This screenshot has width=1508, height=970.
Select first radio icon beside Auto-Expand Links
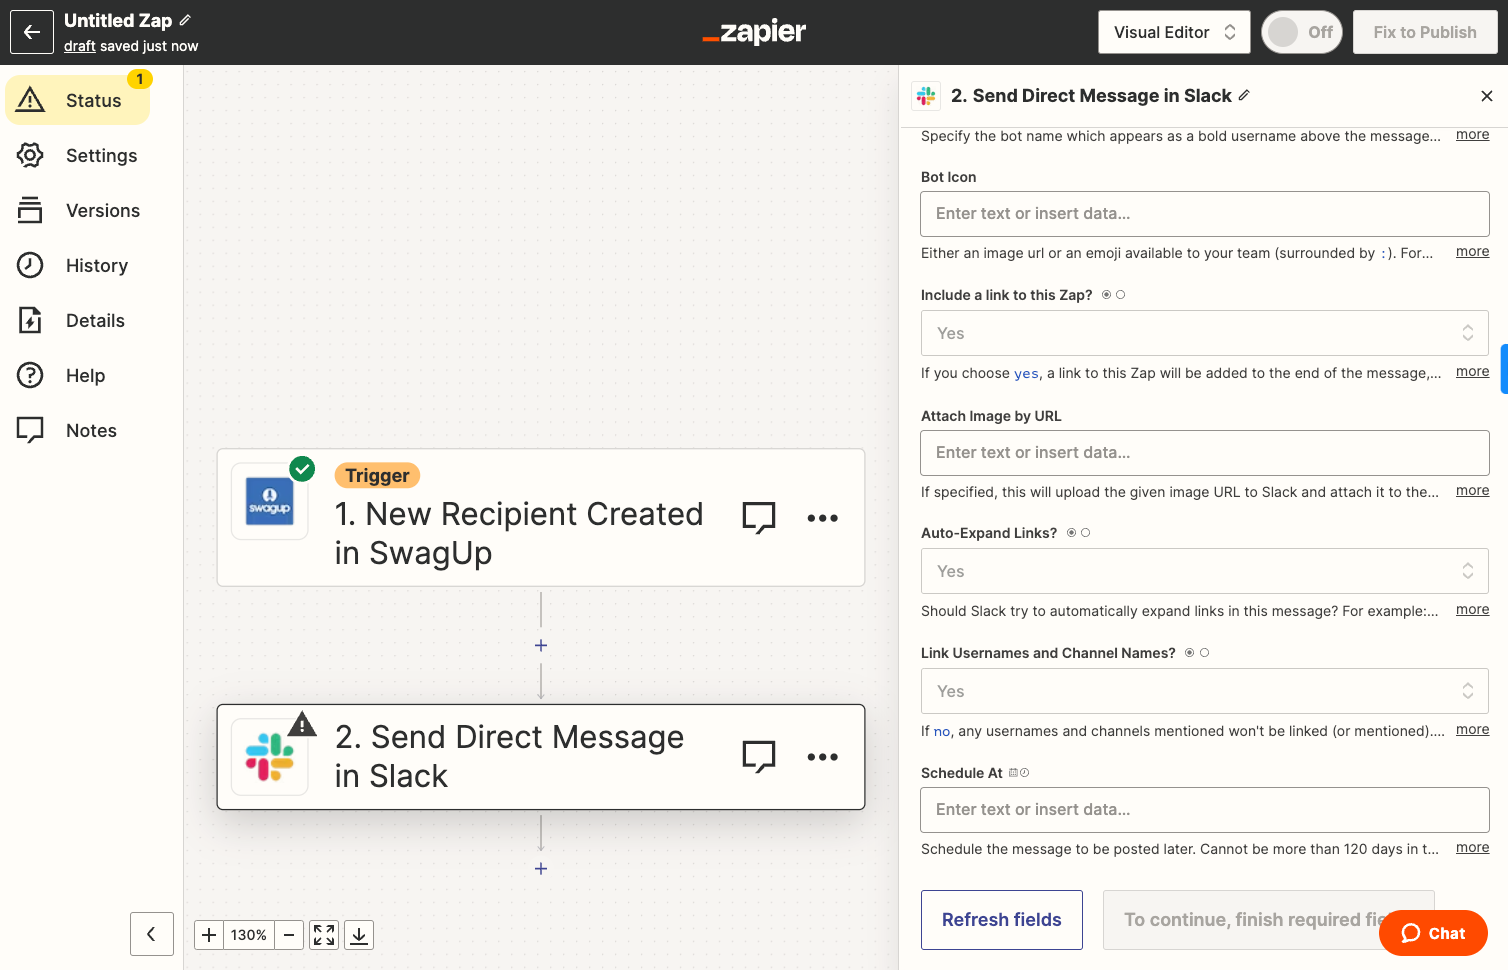pyautogui.click(x=1071, y=533)
